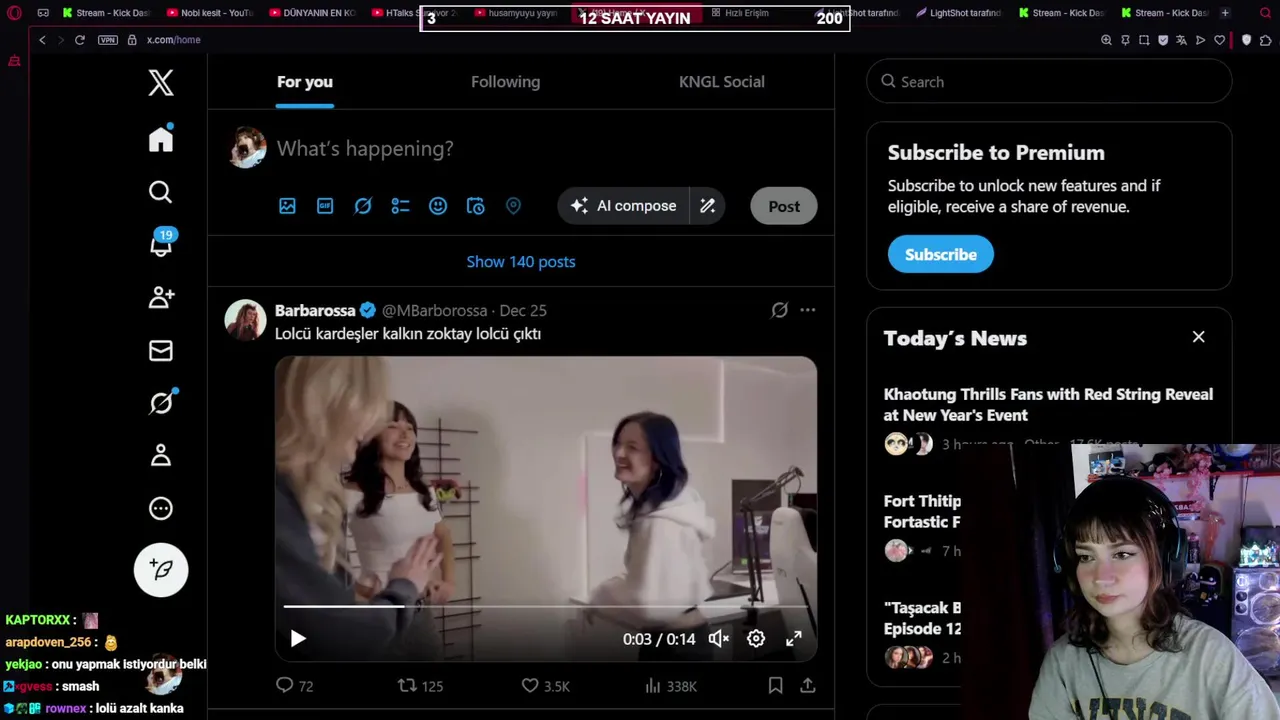
Task: Add a GIF in composer
Action: [x=325, y=206]
